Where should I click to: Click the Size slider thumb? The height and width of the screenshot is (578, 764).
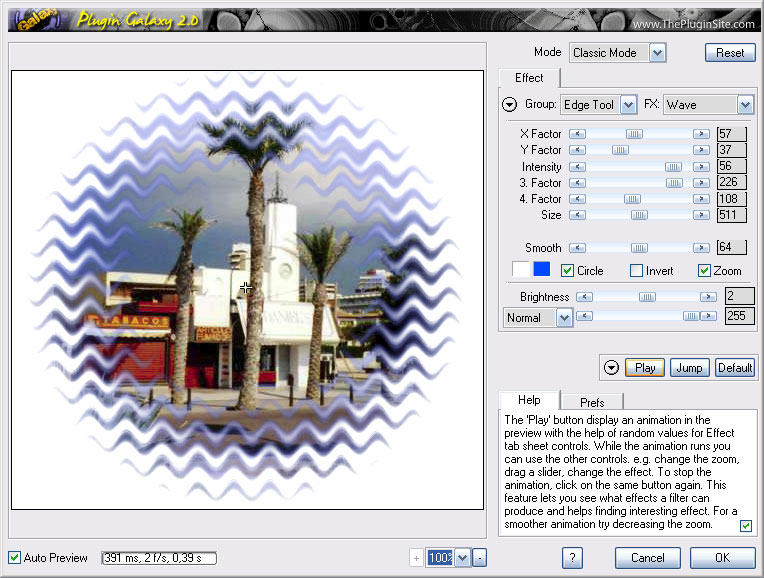[x=639, y=215]
